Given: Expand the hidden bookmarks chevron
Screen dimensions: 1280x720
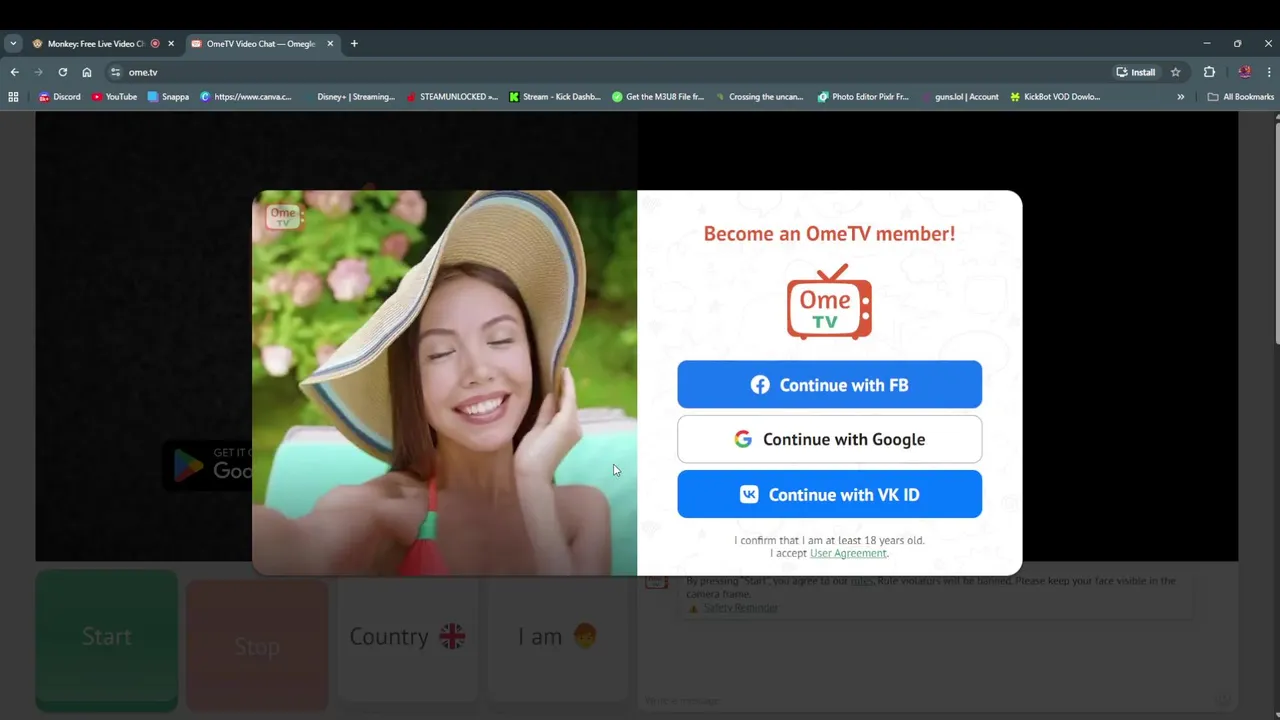Looking at the screenshot, I should pos(1181,97).
